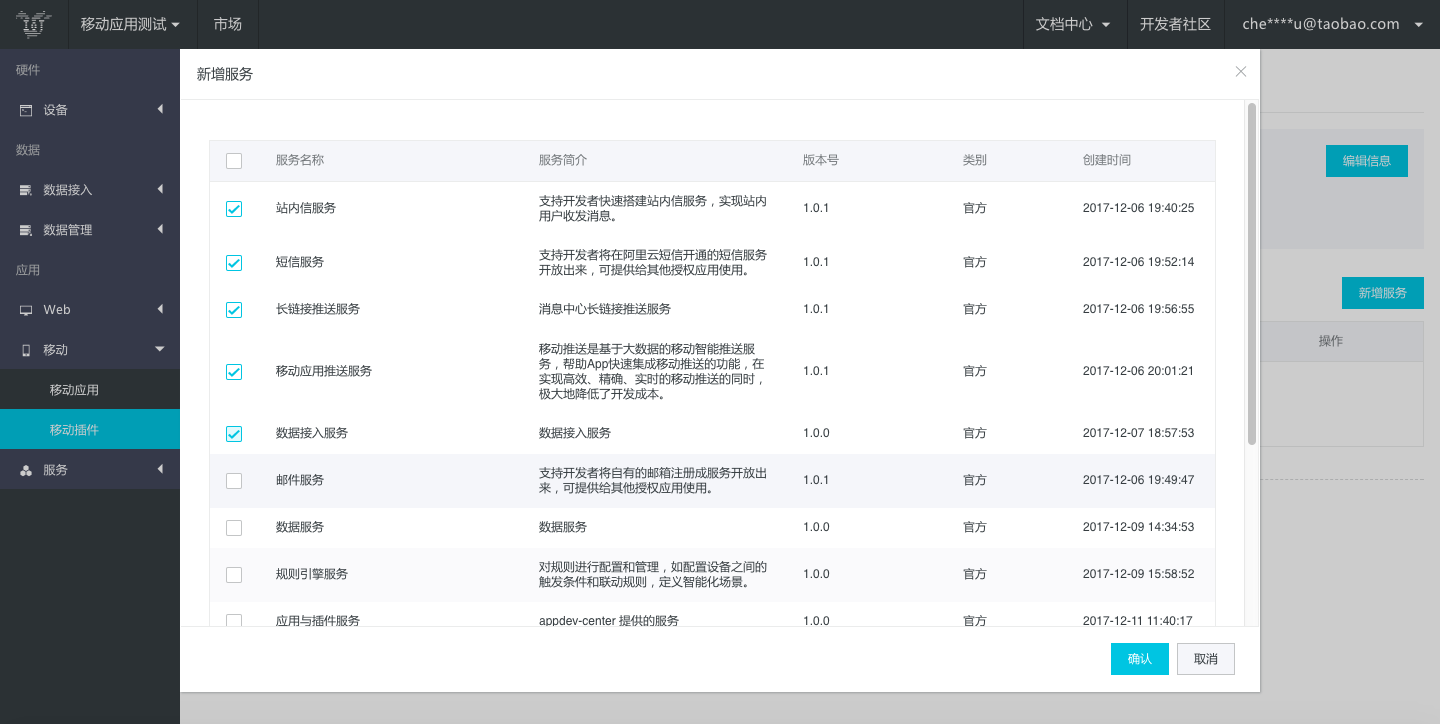The height and width of the screenshot is (724, 1440).
Task: Click the 邮件服务 service name
Action: click(300, 480)
